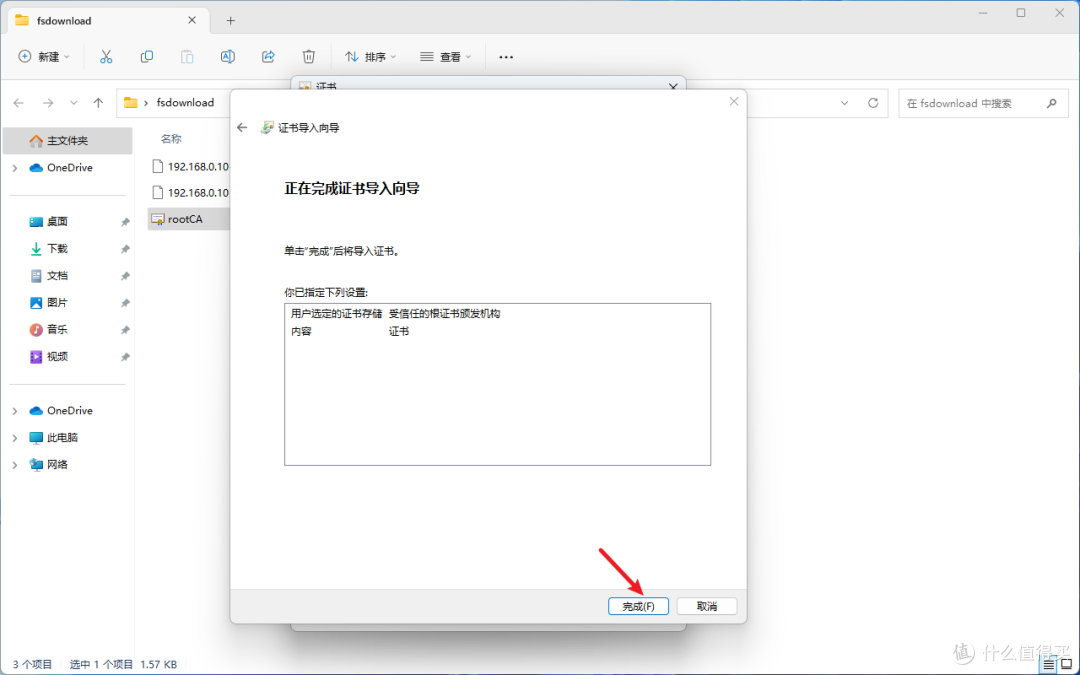Close the fsdownload tab
Screen dimensions: 1080x675
point(192,20)
